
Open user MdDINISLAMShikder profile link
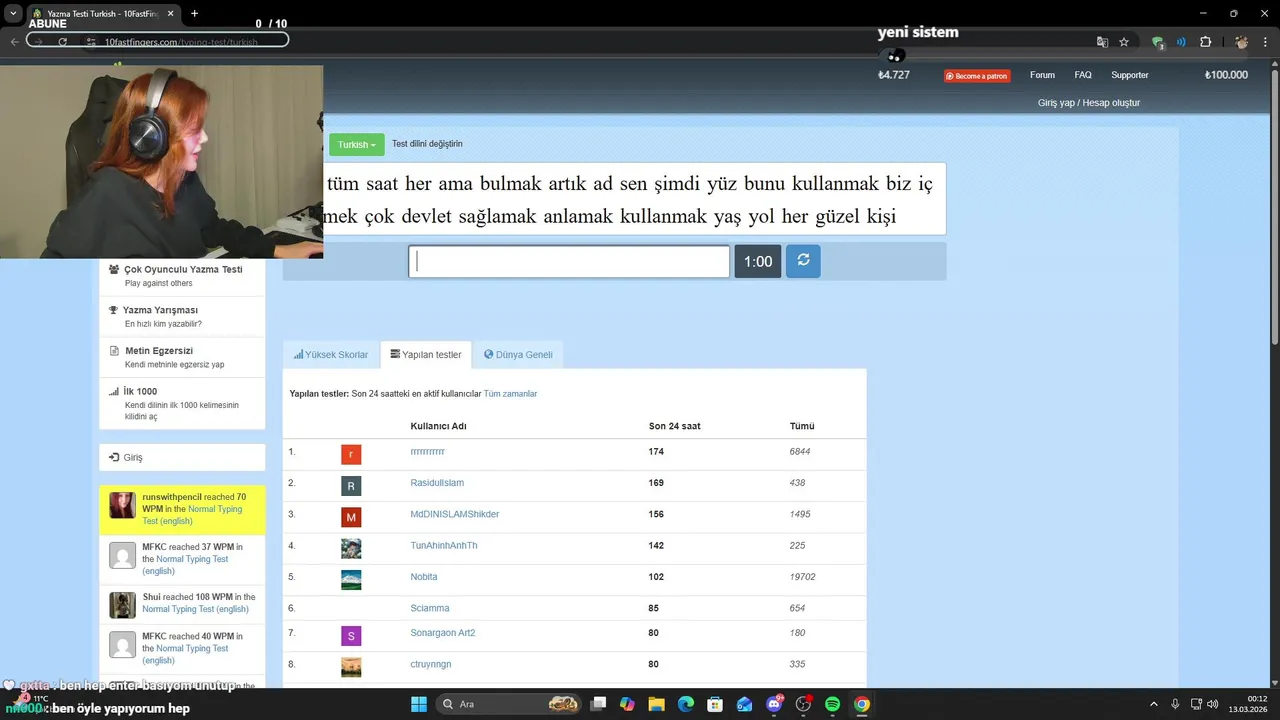[454, 514]
